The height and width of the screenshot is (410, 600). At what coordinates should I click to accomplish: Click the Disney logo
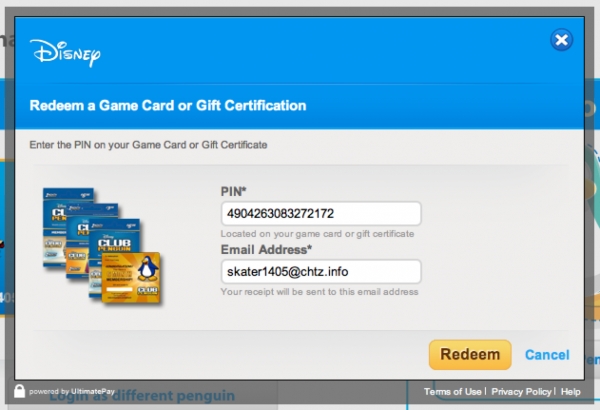(66, 52)
